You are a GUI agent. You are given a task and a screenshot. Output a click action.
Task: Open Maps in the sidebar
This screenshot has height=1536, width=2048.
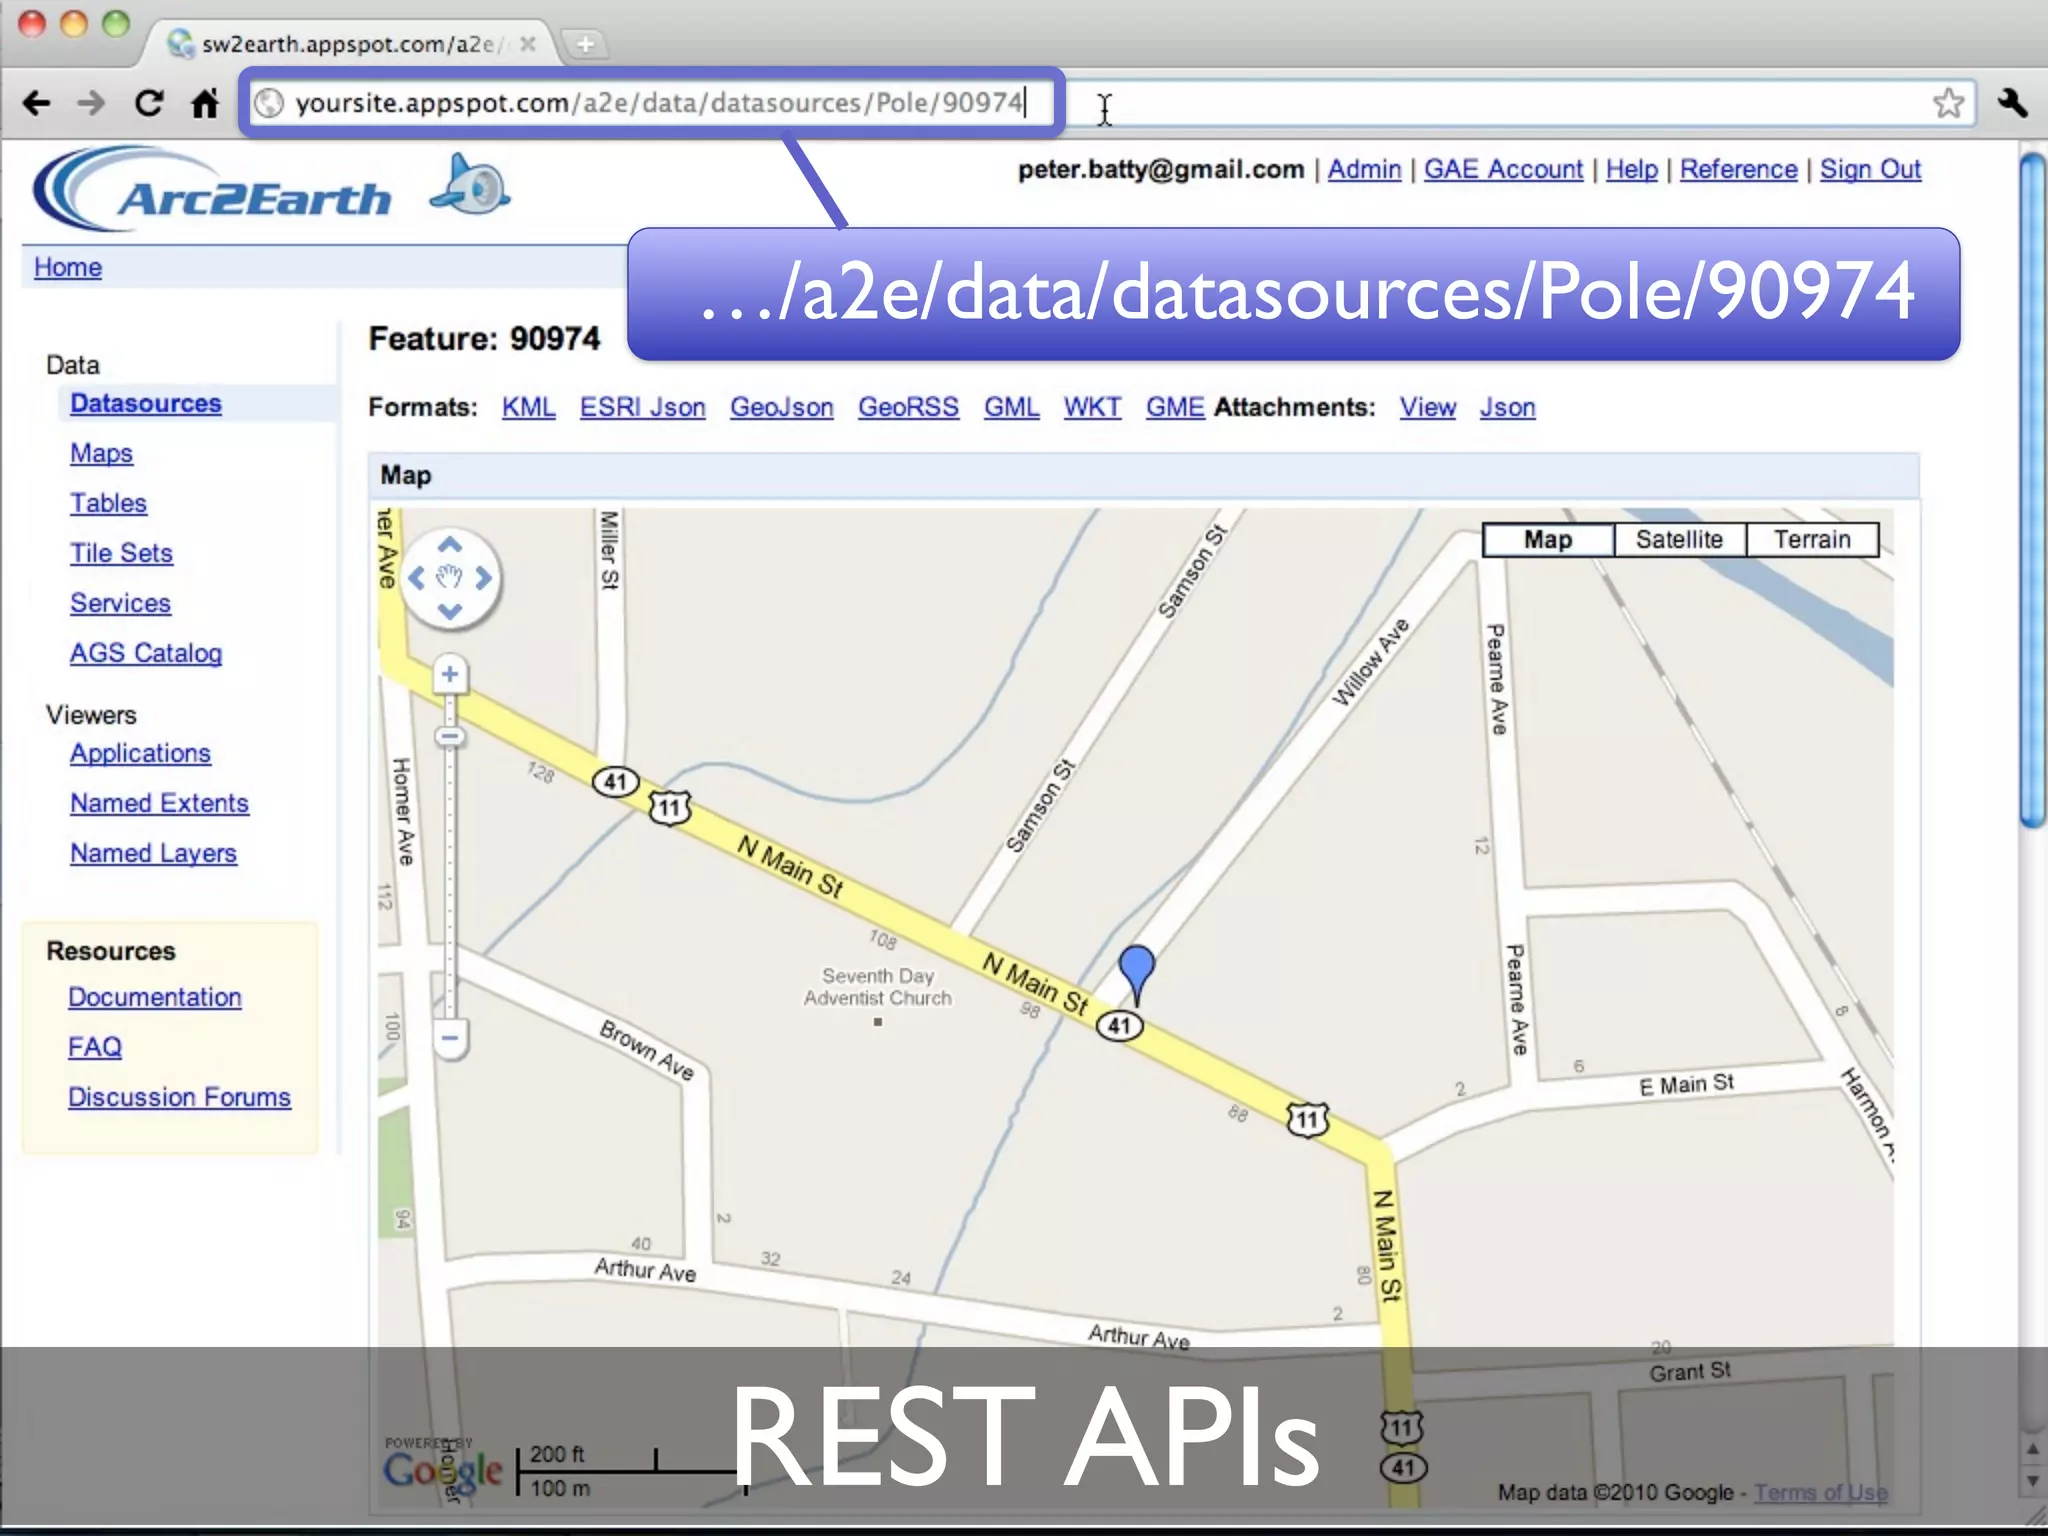[101, 453]
